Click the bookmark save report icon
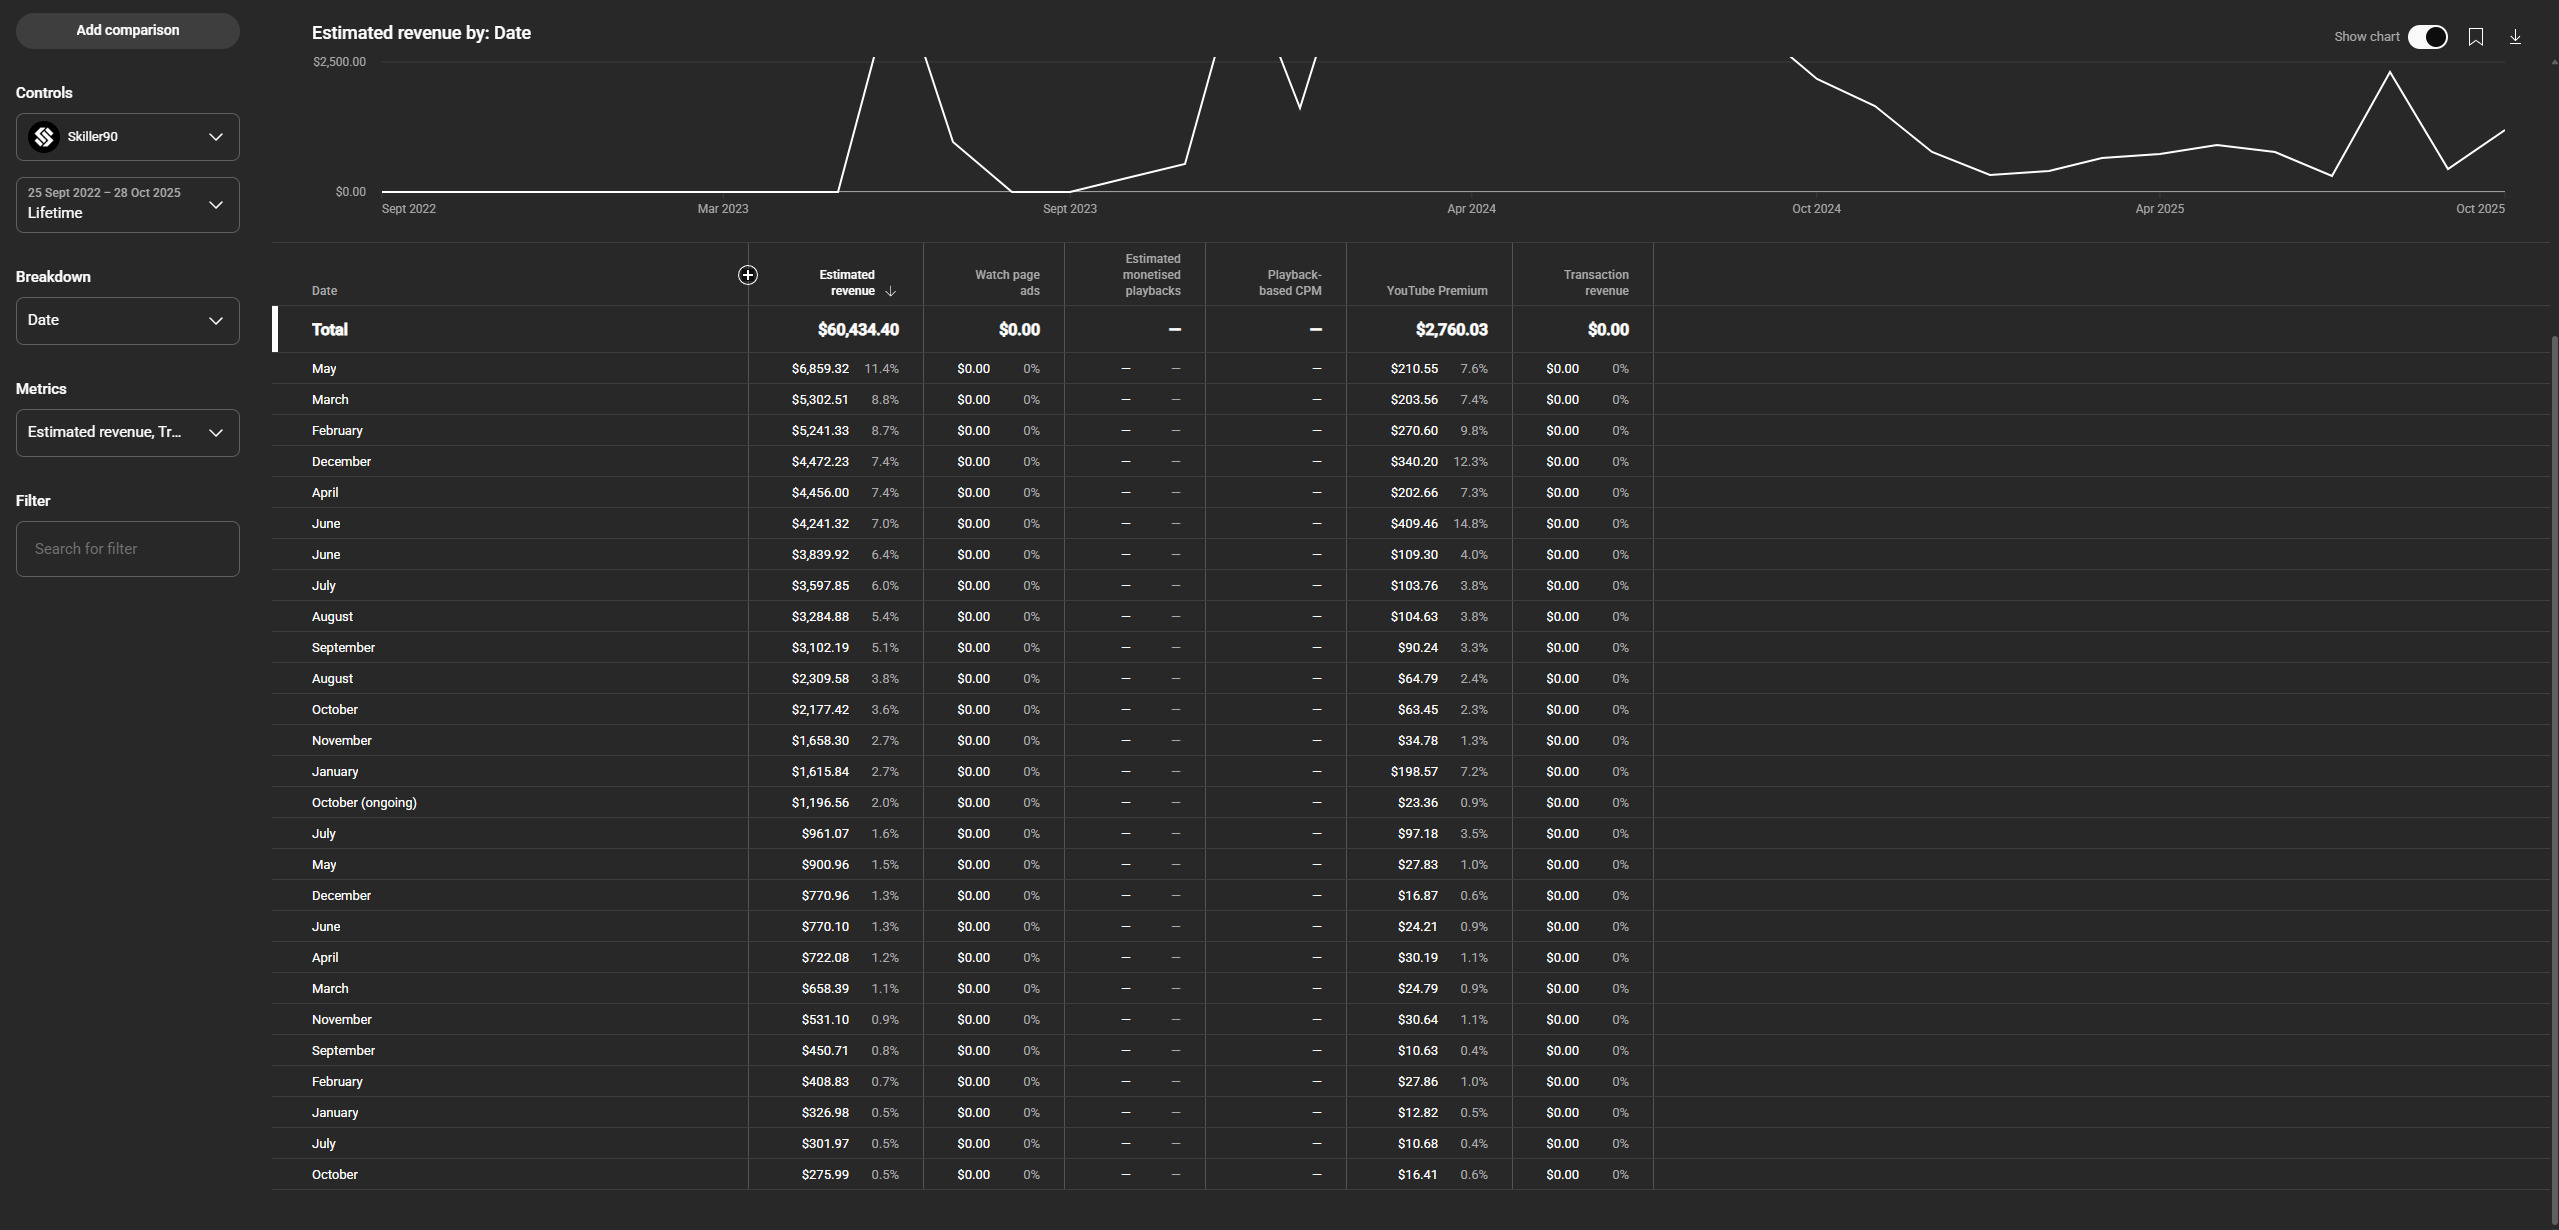Viewport: 2559px width, 1230px height. click(x=2475, y=37)
